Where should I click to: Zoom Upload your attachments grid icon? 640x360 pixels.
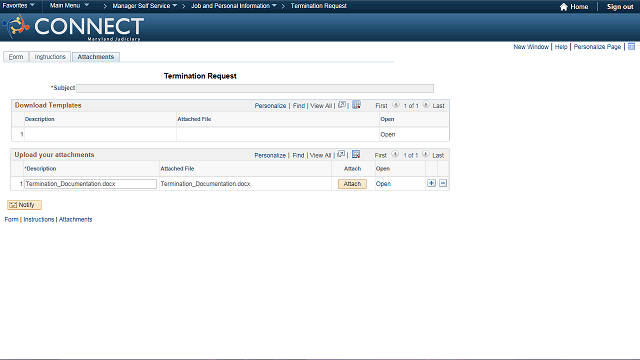click(341, 154)
